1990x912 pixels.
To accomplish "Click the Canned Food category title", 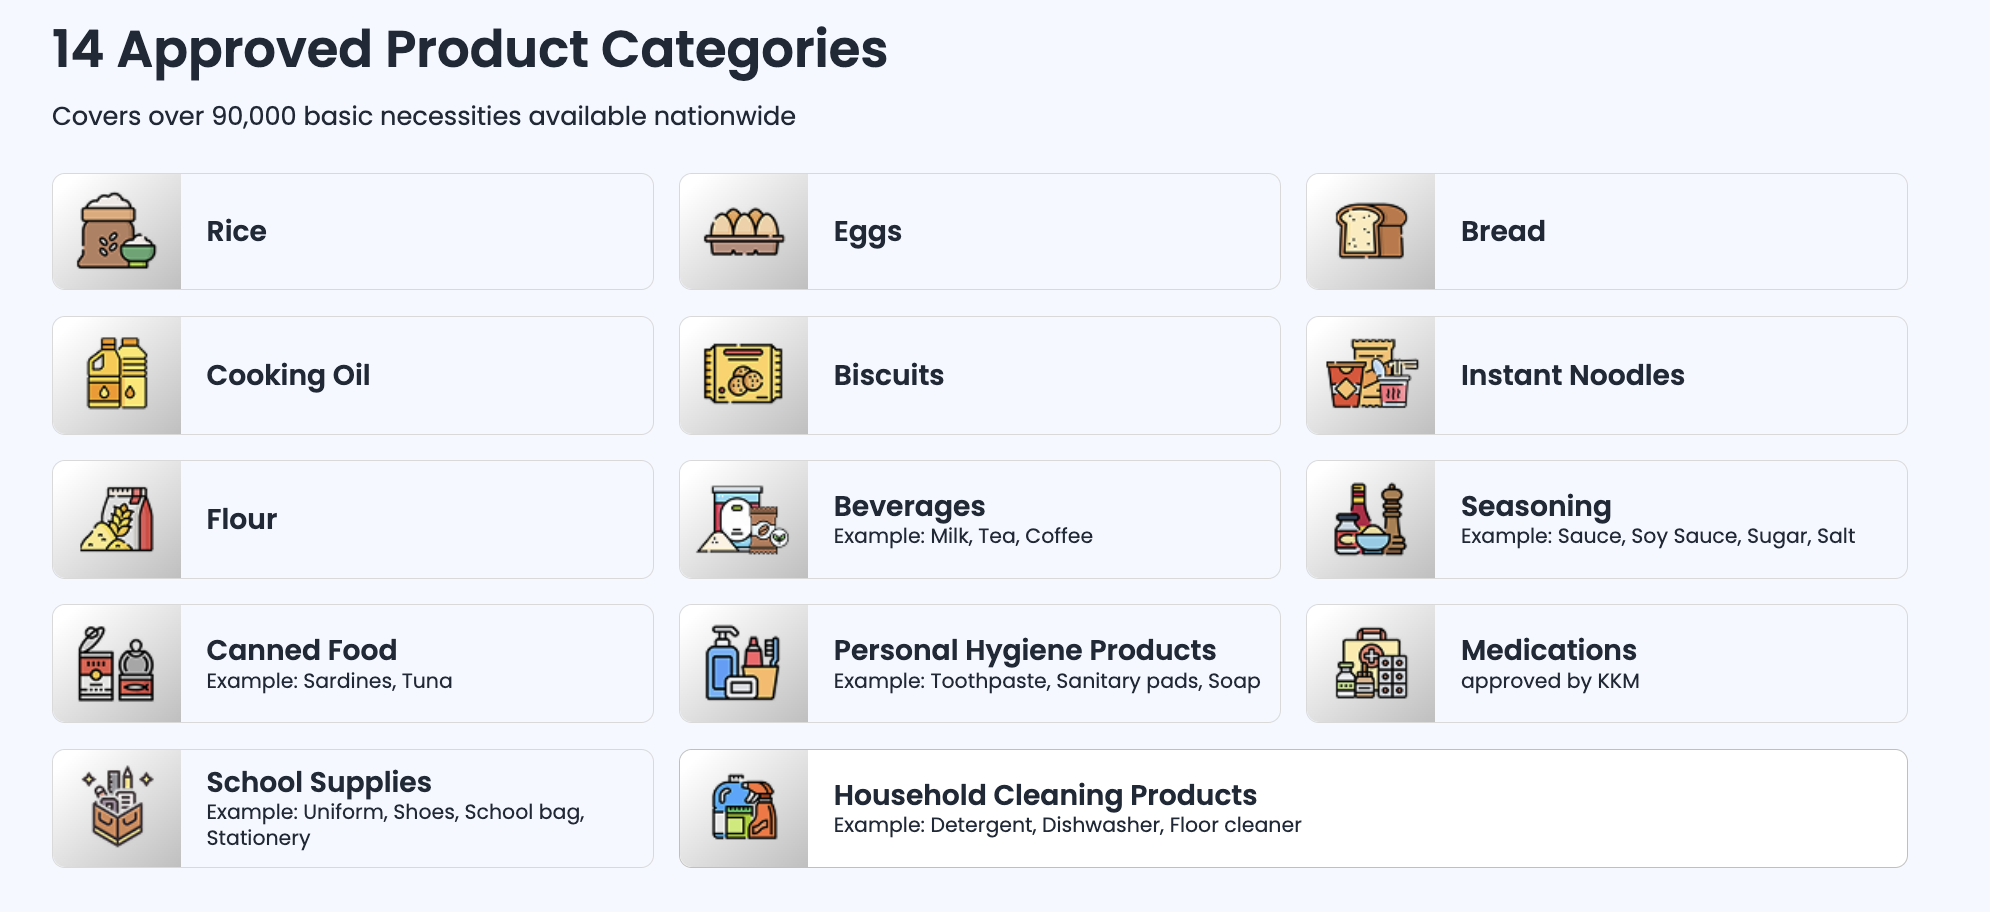I will [302, 650].
